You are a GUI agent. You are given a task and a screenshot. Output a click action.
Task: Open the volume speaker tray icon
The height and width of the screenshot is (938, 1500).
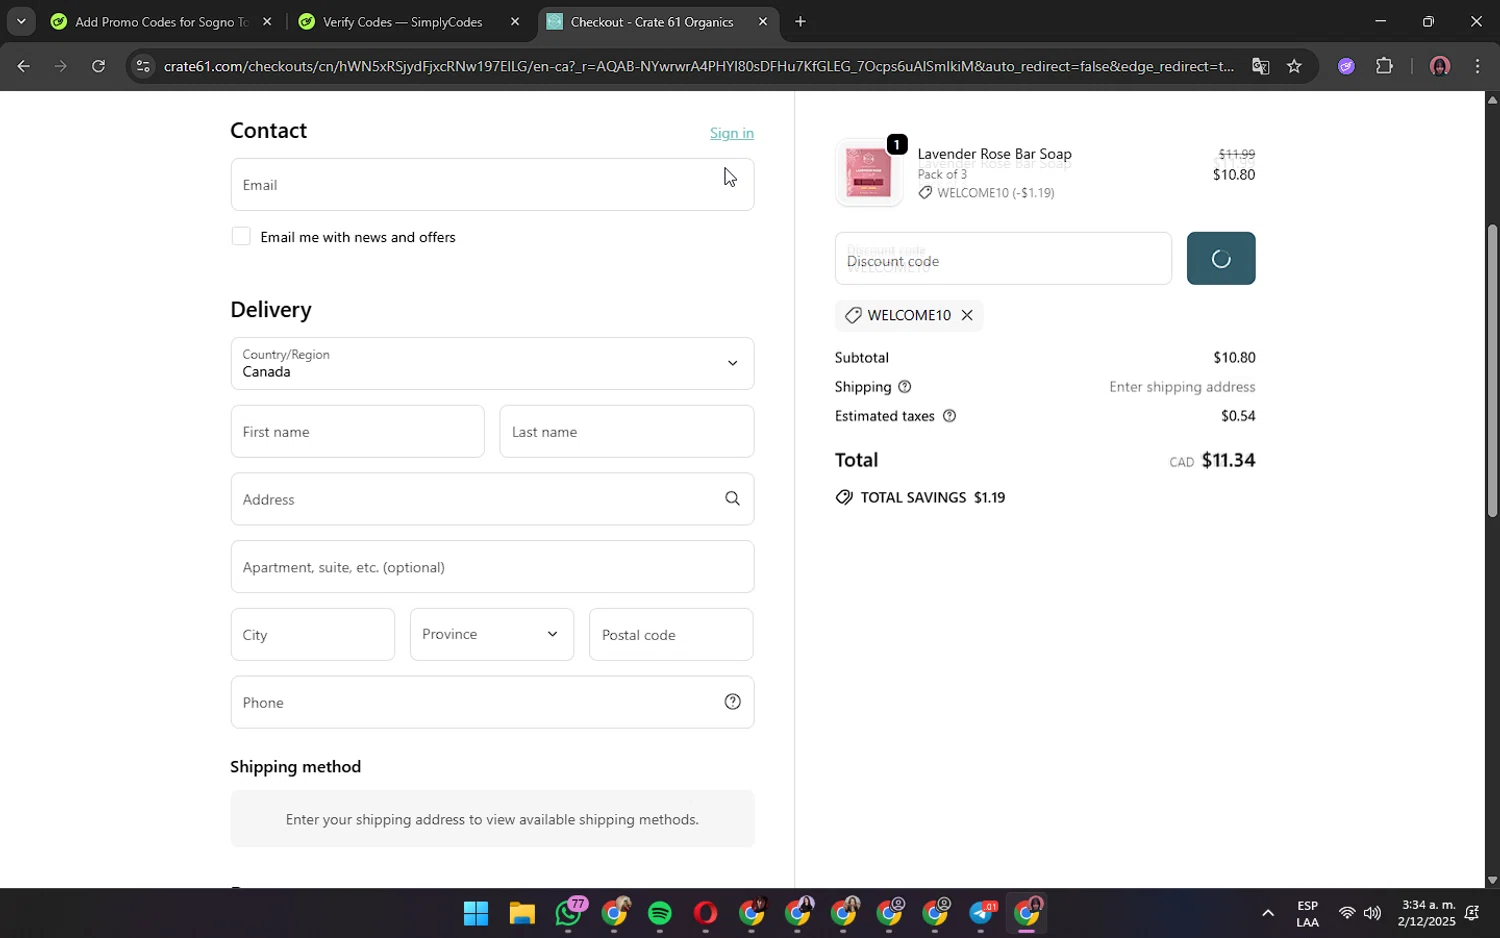(1372, 913)
